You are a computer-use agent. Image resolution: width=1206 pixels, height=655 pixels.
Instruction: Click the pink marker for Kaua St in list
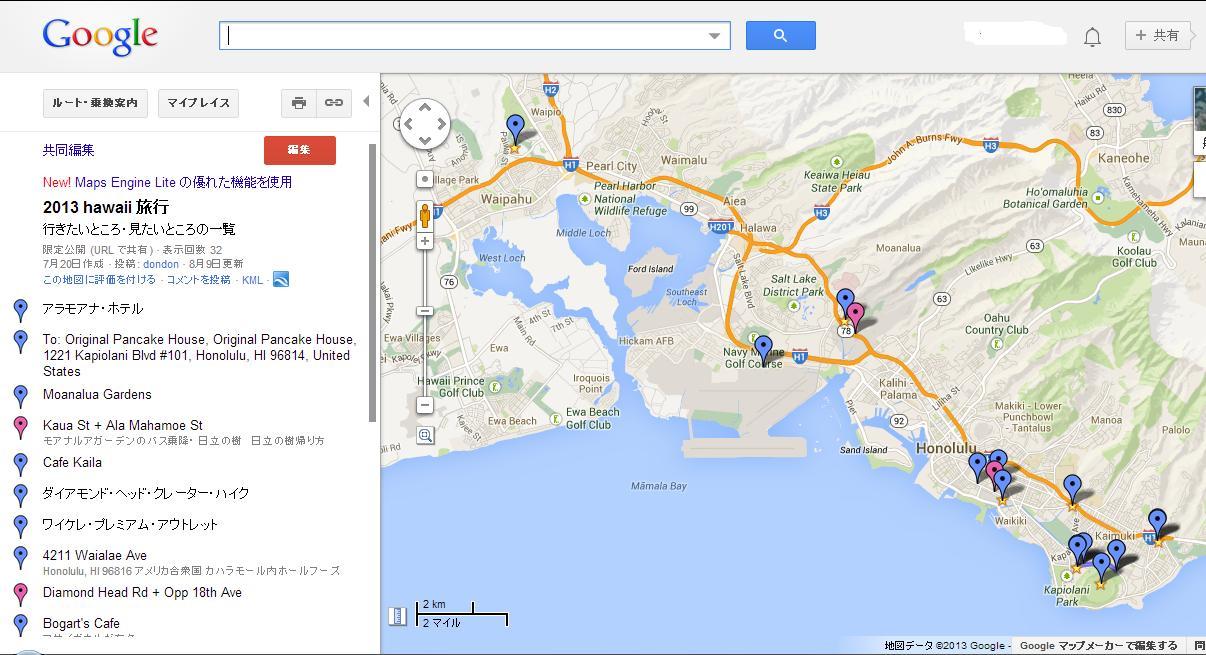coord(21,427)
